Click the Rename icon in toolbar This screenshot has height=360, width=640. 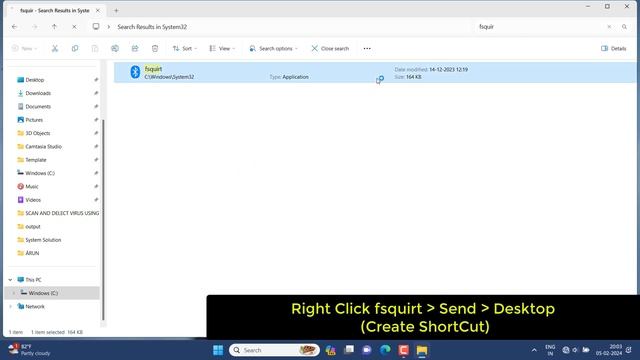pos(115,49)
